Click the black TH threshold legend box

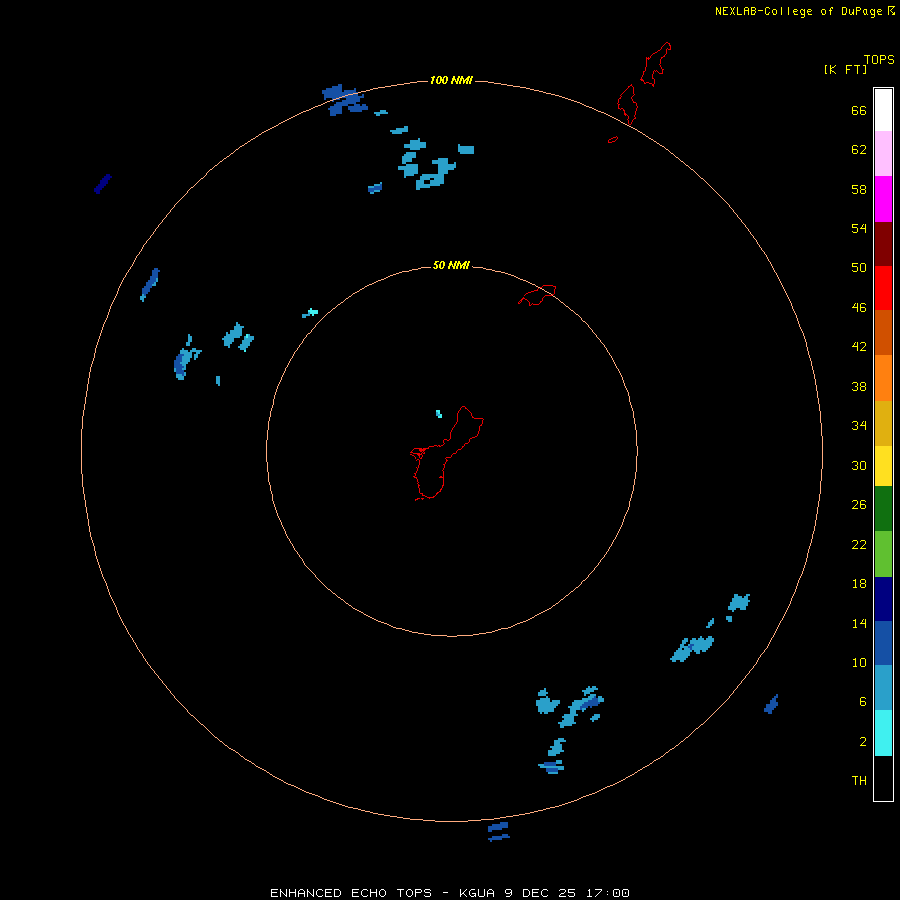[x=883, y=778]
